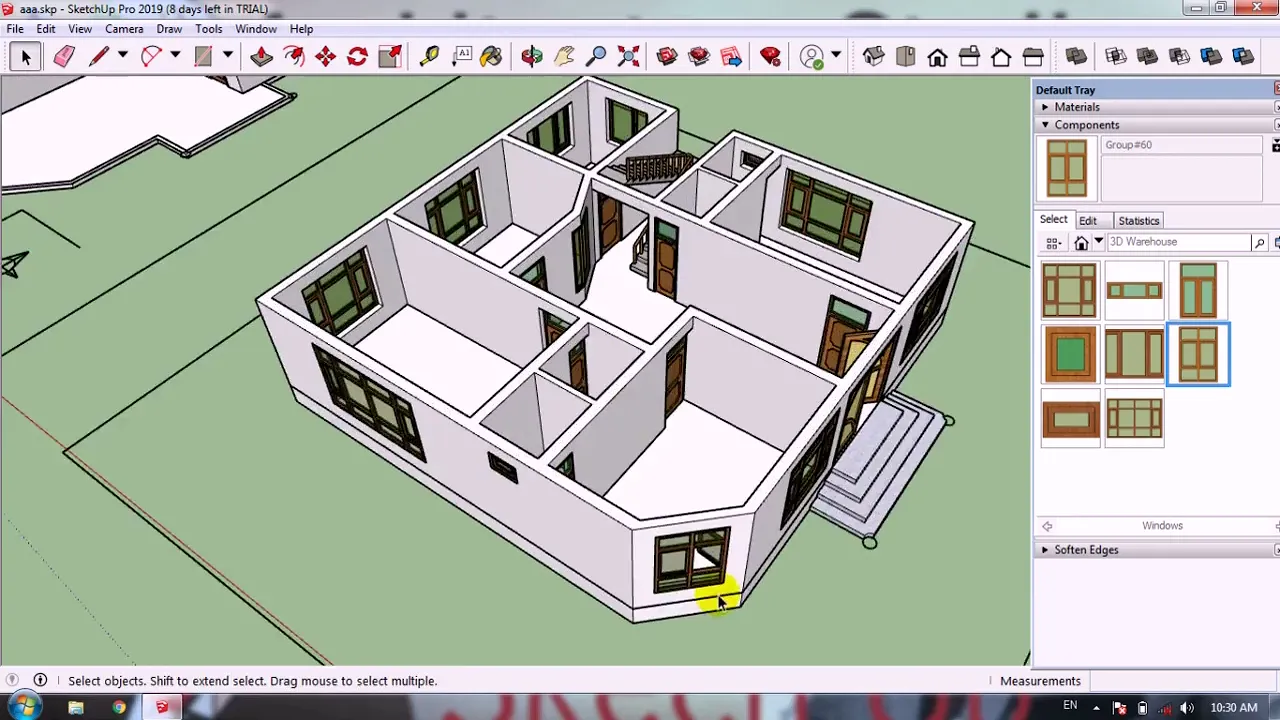Switch to the Edit tab in Components

click(1087, 221)
